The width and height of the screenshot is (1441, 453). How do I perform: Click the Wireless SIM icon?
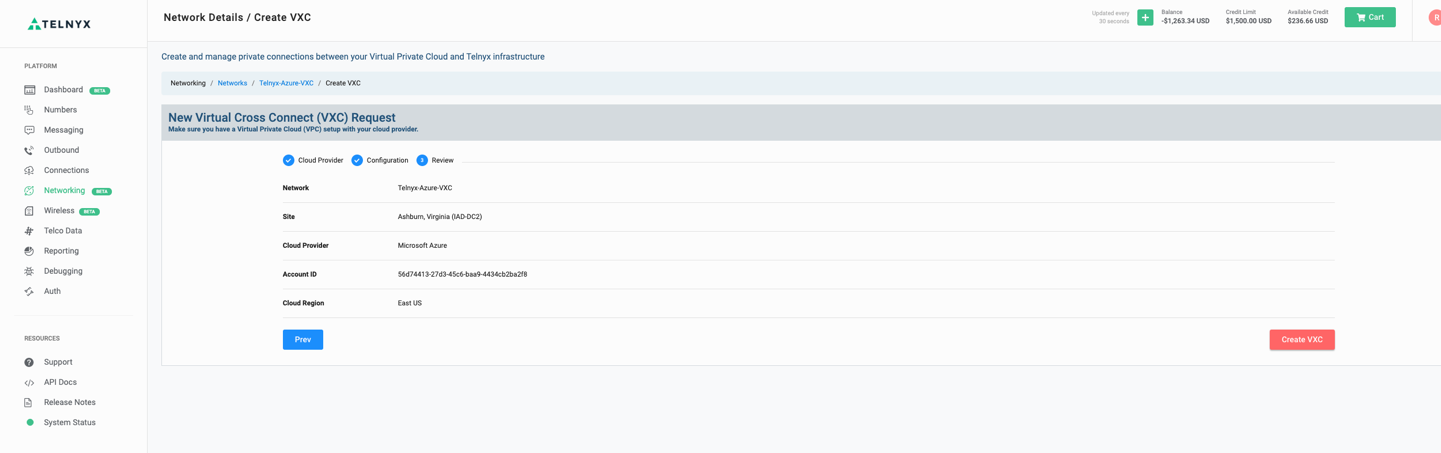pyautogui.click(x=29, y=211)
